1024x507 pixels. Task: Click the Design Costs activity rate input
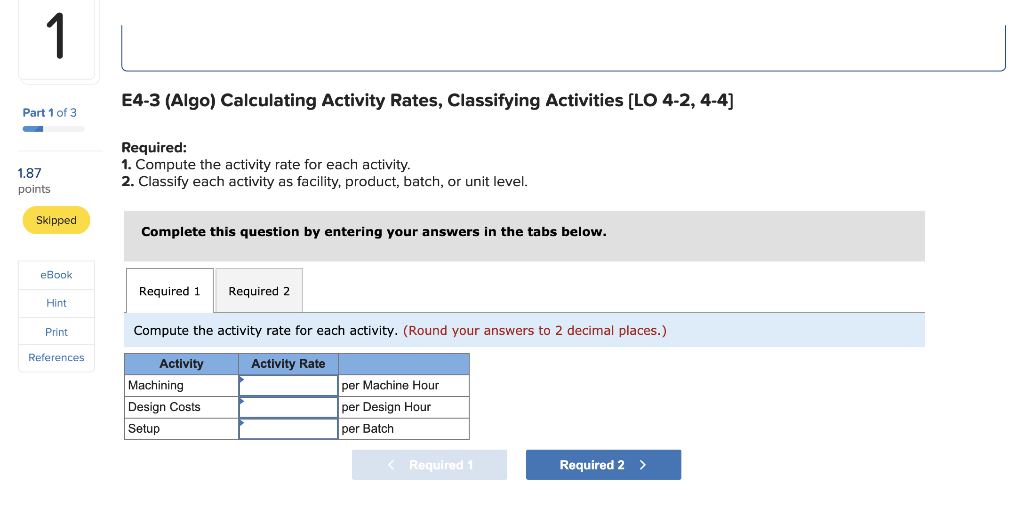[x=288, y=407]
